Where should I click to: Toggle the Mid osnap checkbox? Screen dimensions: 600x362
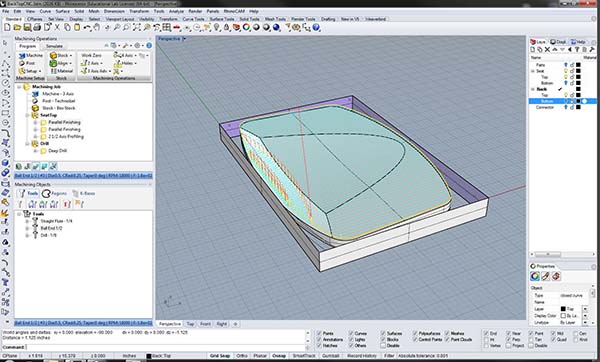553,333
